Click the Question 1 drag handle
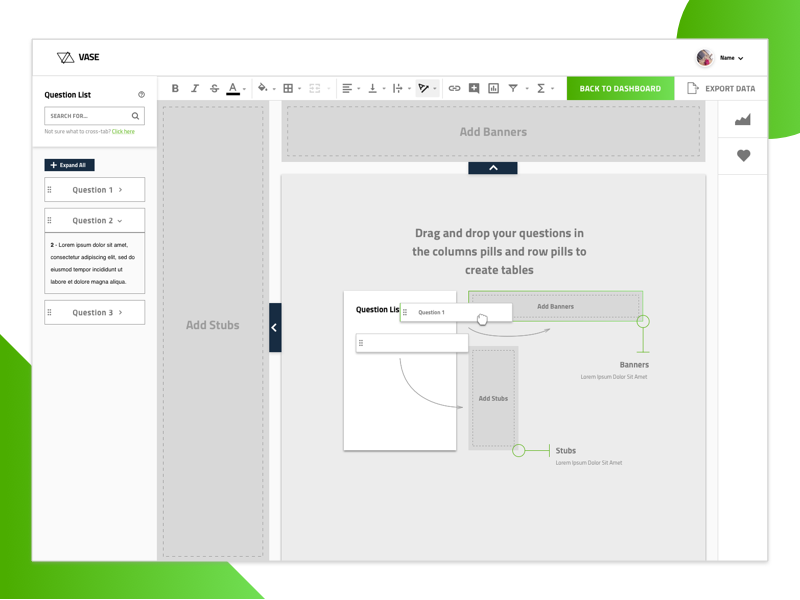 pyautogui.click(x=49, y=190)
